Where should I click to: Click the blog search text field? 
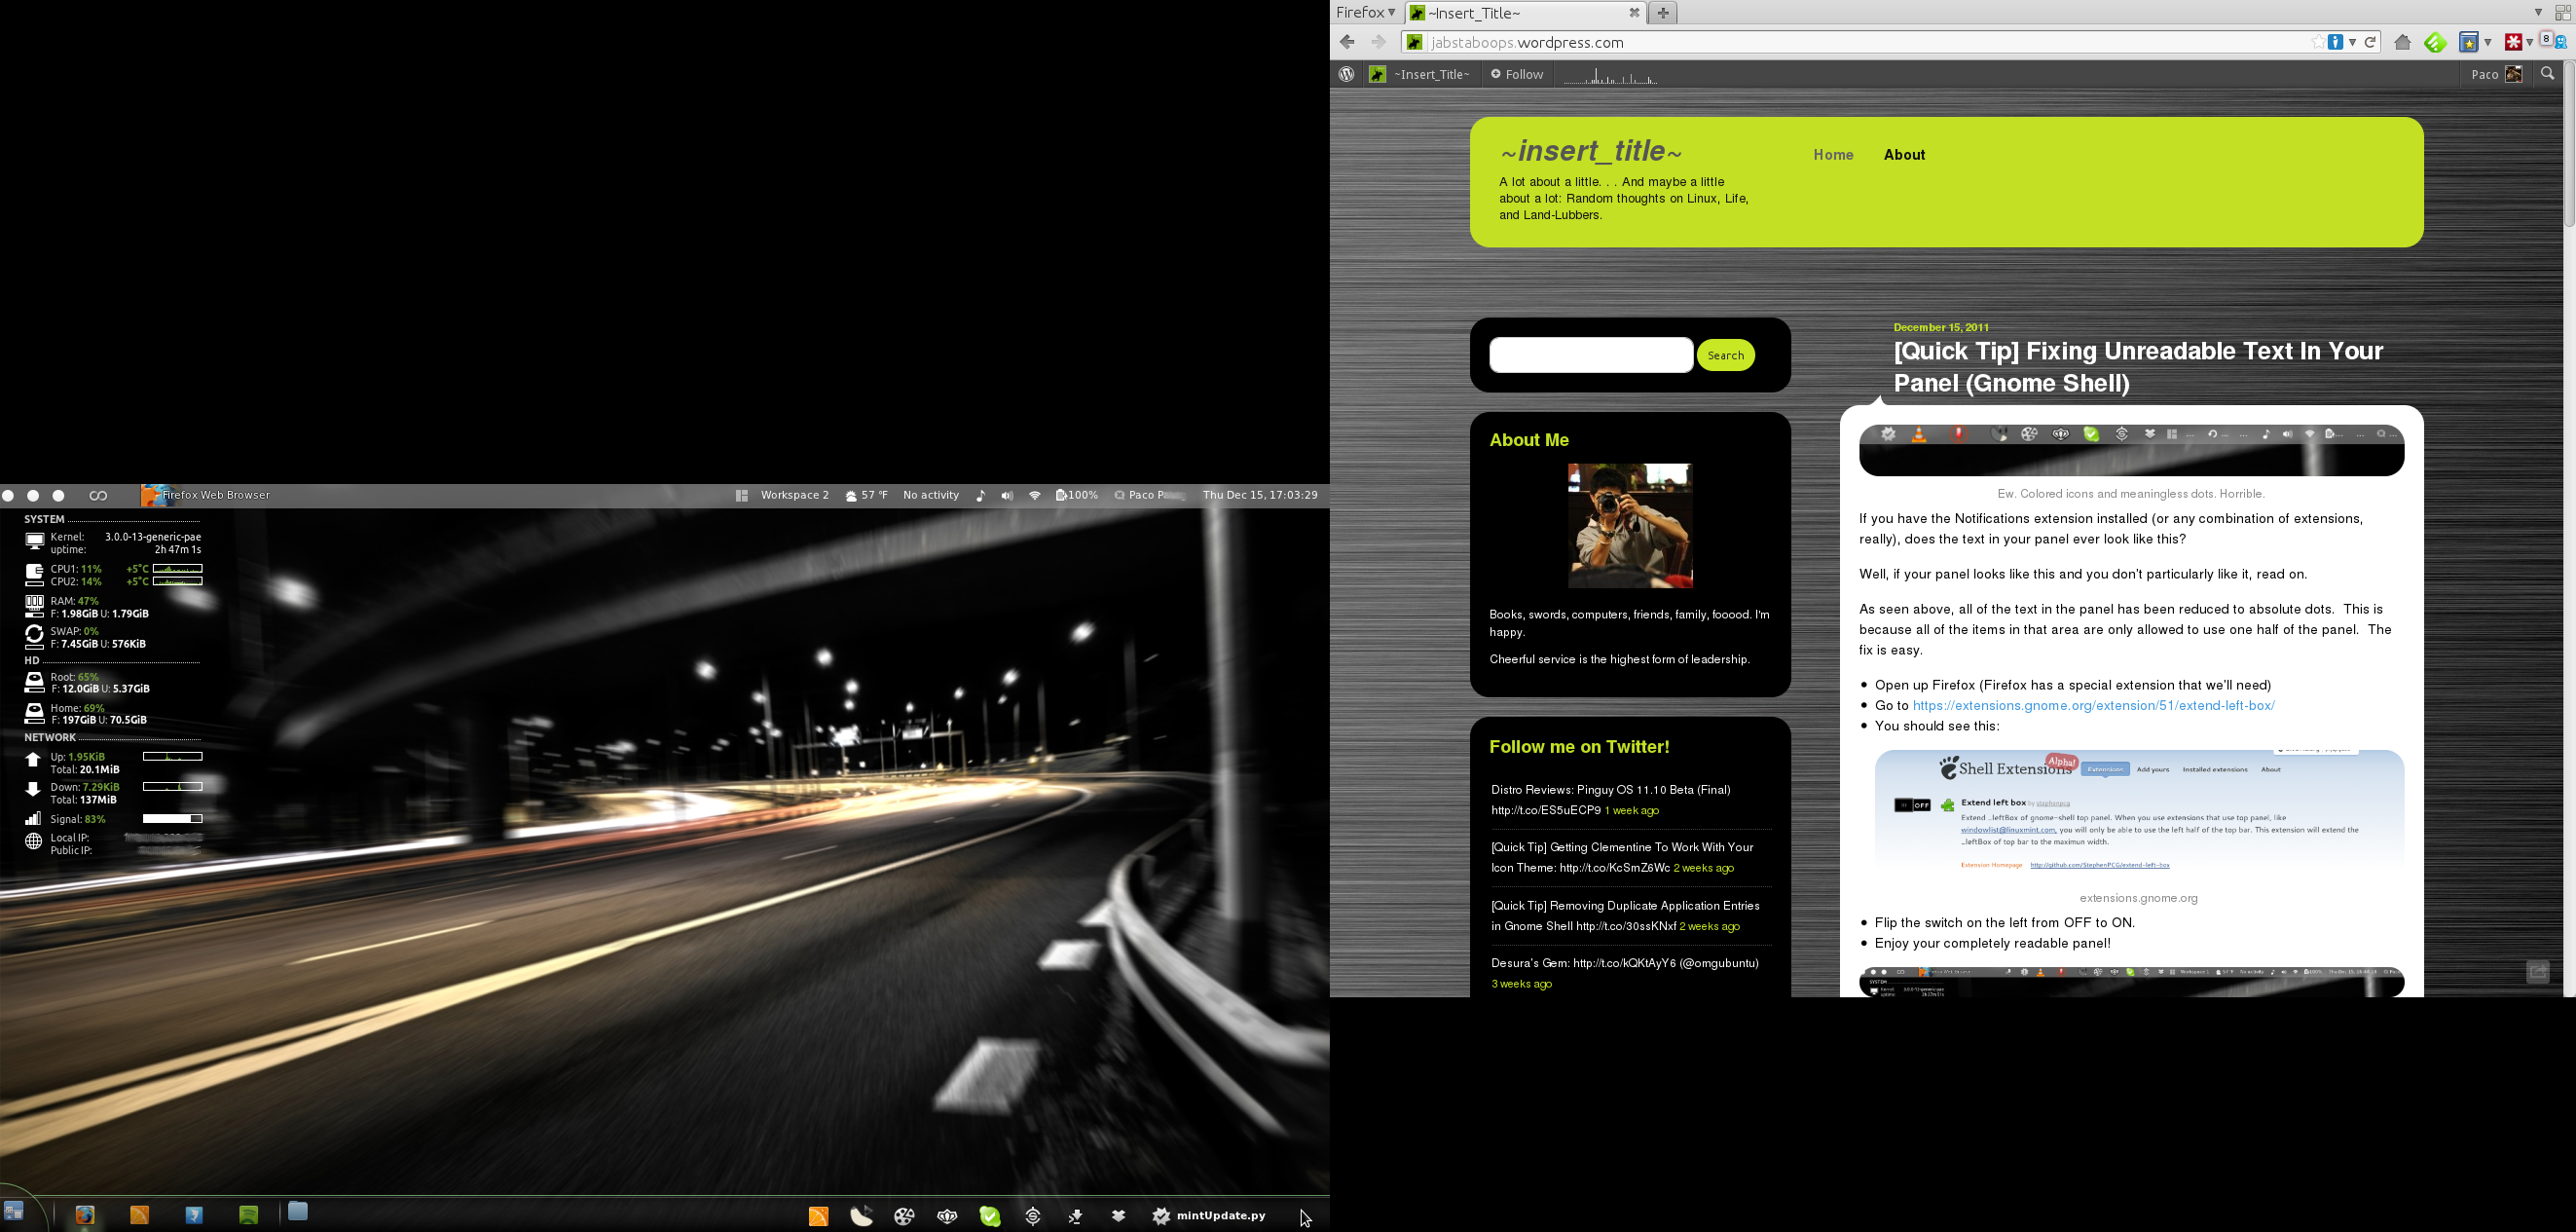[1591, 355]
